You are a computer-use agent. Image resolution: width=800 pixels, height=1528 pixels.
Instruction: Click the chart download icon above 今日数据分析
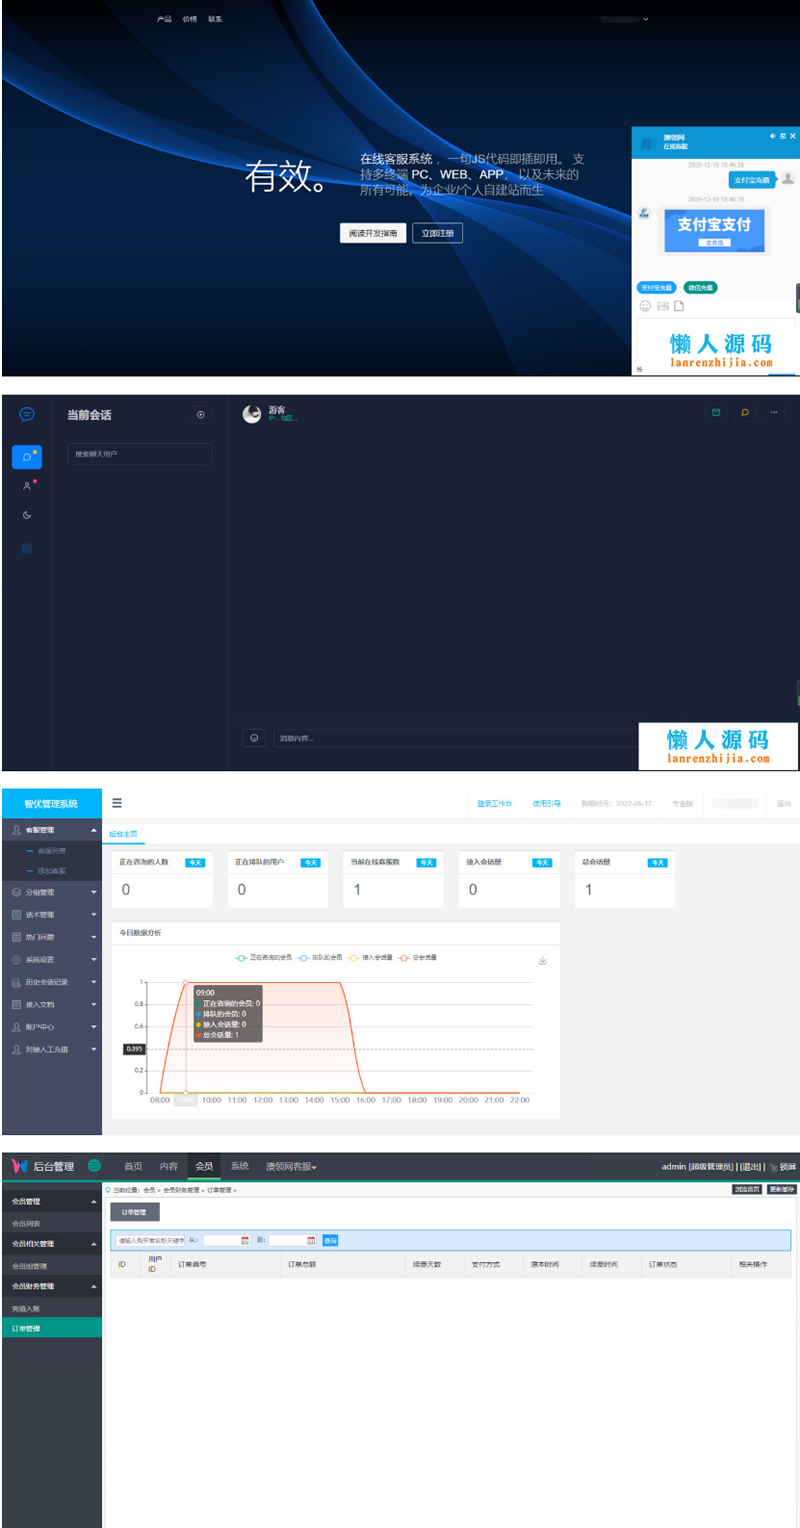[x=543, y=961]
